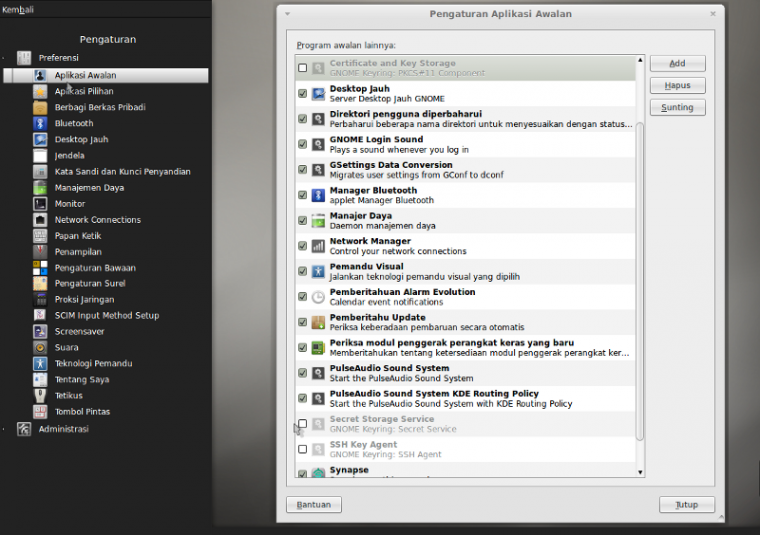Click the Papan Ketik keyboard icon
The width and height of the screenshot is (760, 535).
click(x=40, y=236)
